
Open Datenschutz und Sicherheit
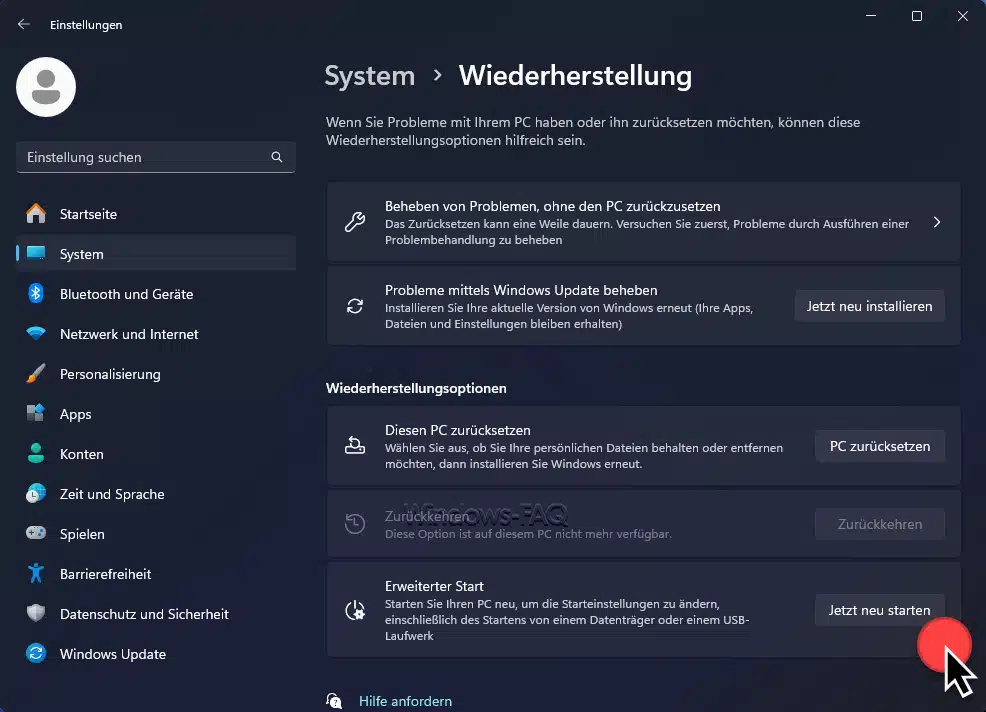pyautogui.click(x=156, y=614)
